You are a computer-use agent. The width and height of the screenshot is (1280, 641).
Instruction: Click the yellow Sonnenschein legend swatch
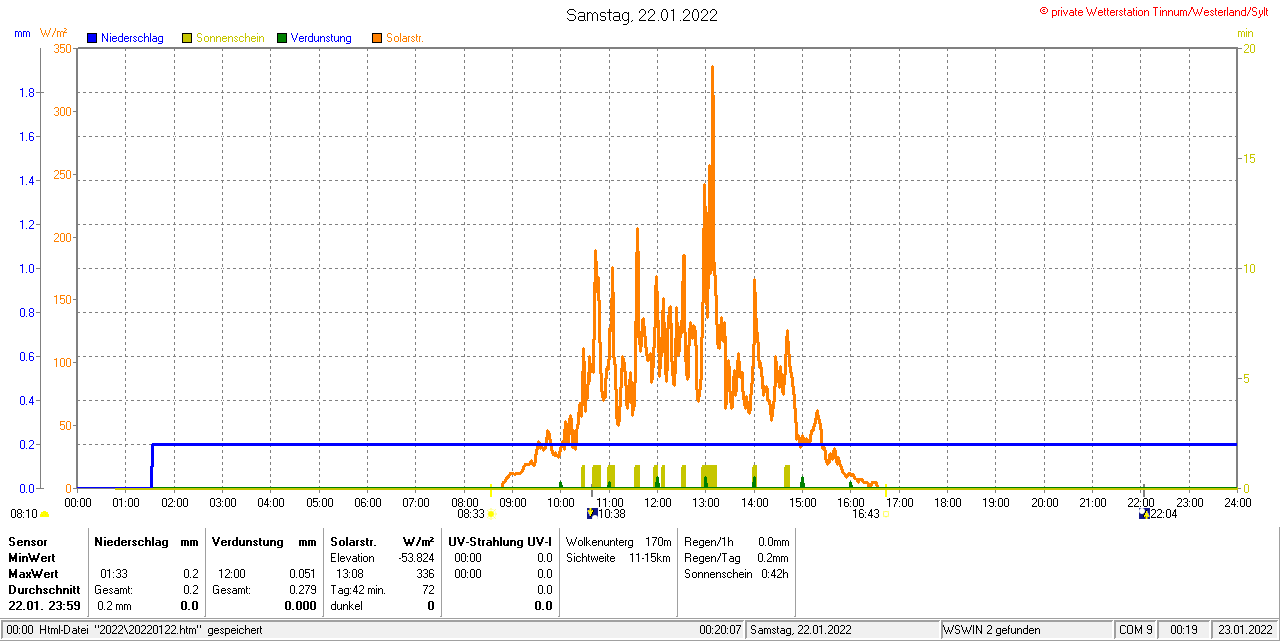187,38
